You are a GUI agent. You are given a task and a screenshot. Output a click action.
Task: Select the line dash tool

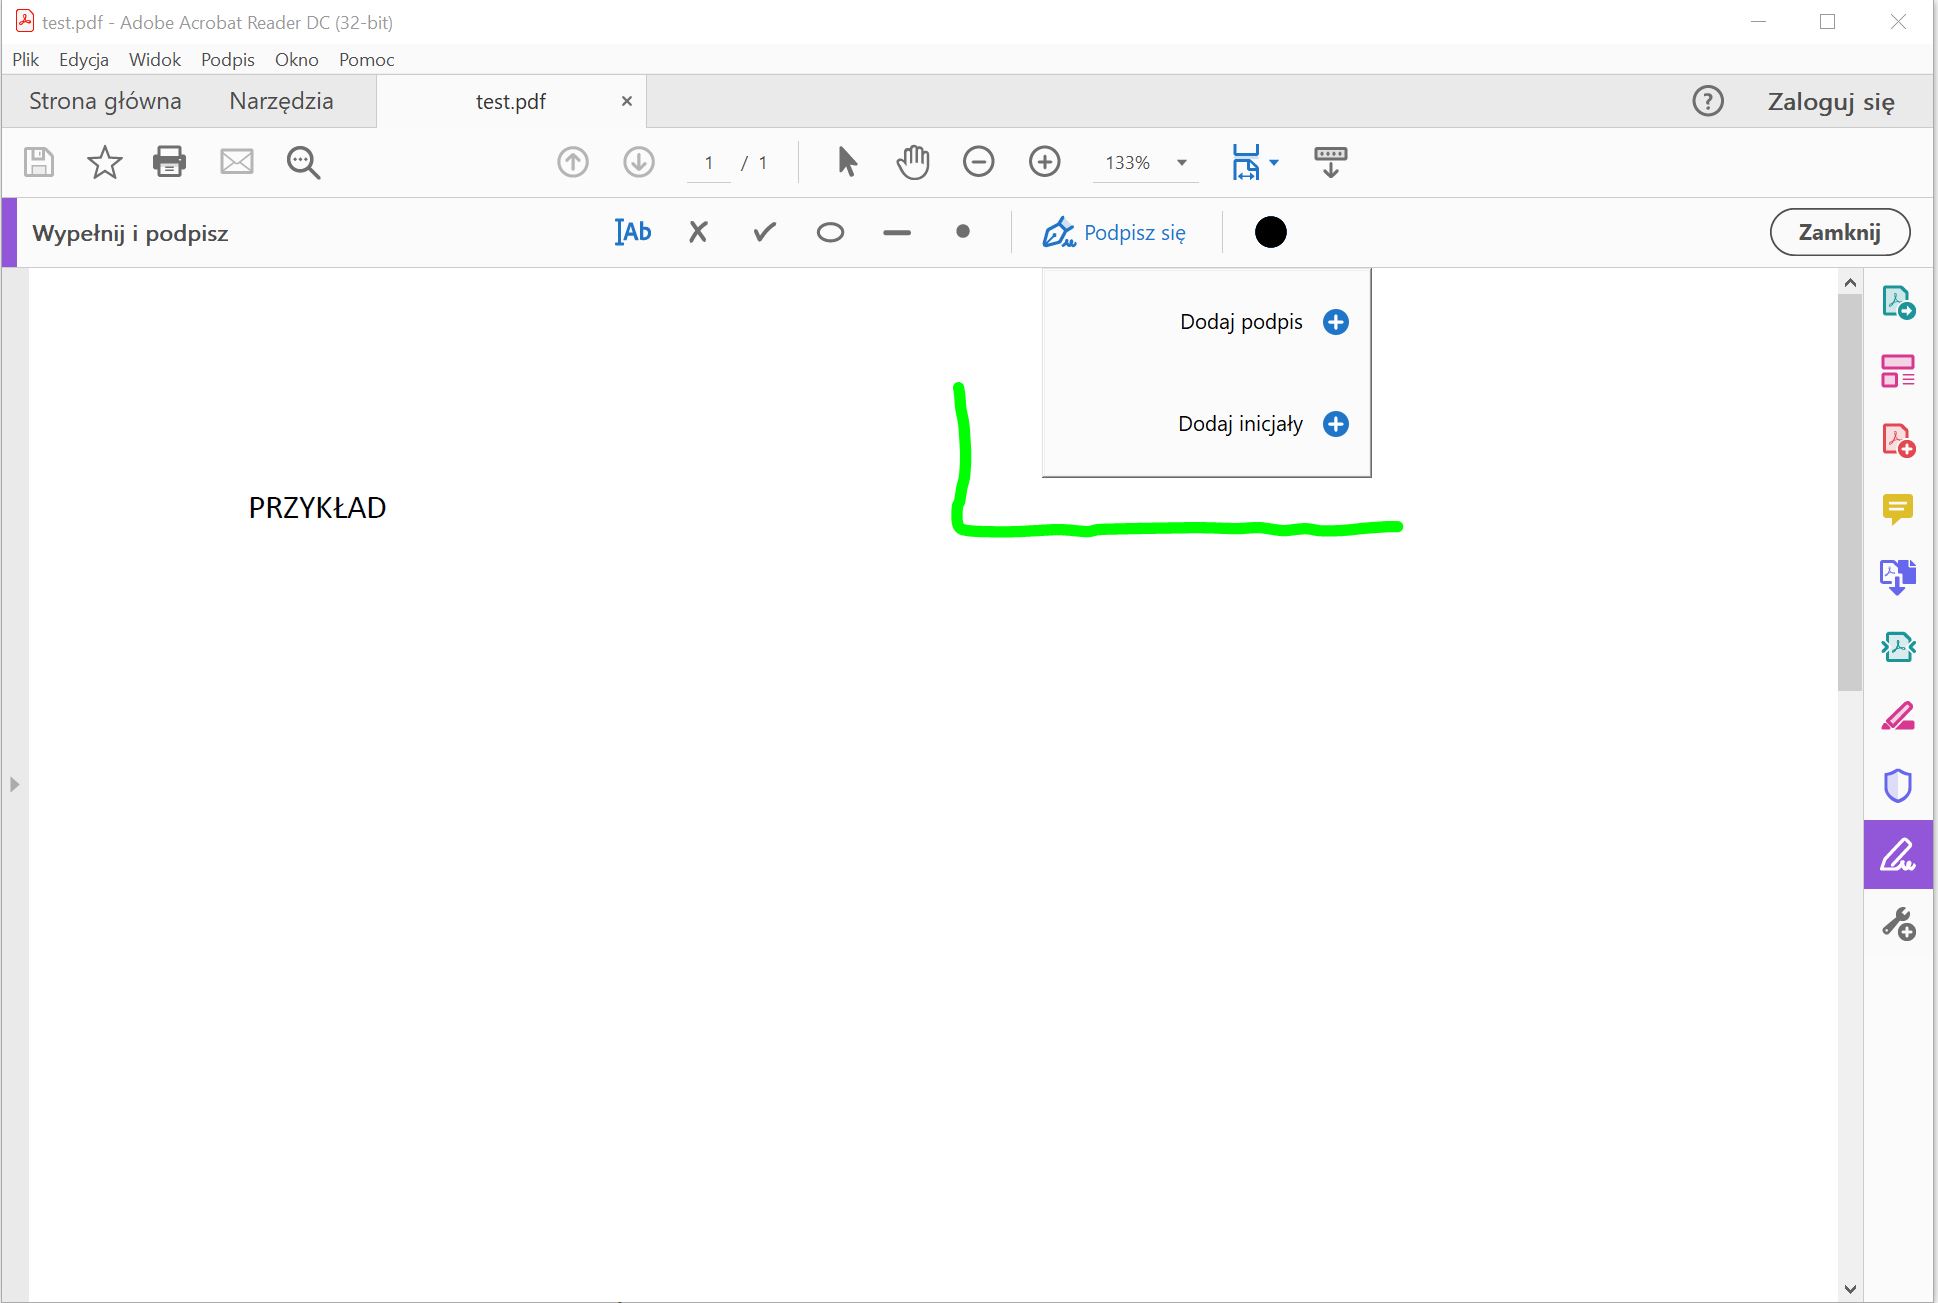pyautogui.click(x=897, y=233)
